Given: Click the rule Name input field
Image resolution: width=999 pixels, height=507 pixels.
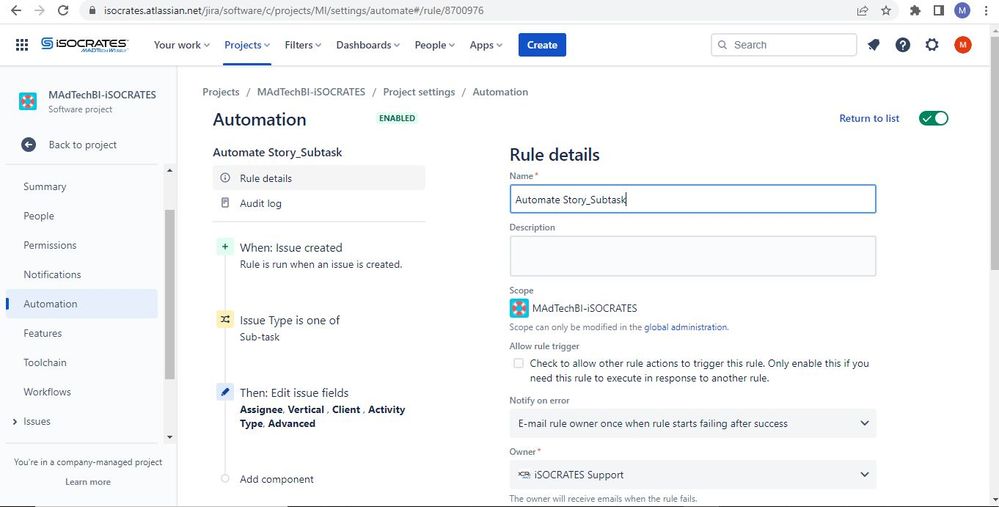Looking at the screenshot, I should click(x=693, y=199).
